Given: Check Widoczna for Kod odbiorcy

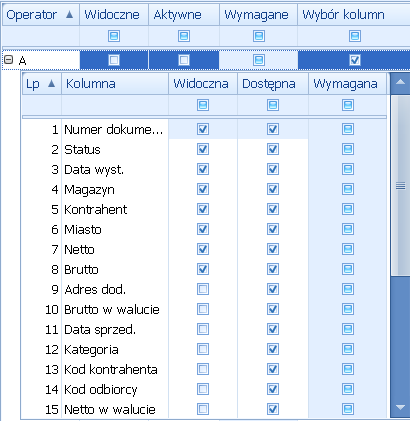Looking at the screenshot, I should pos(203,389).
